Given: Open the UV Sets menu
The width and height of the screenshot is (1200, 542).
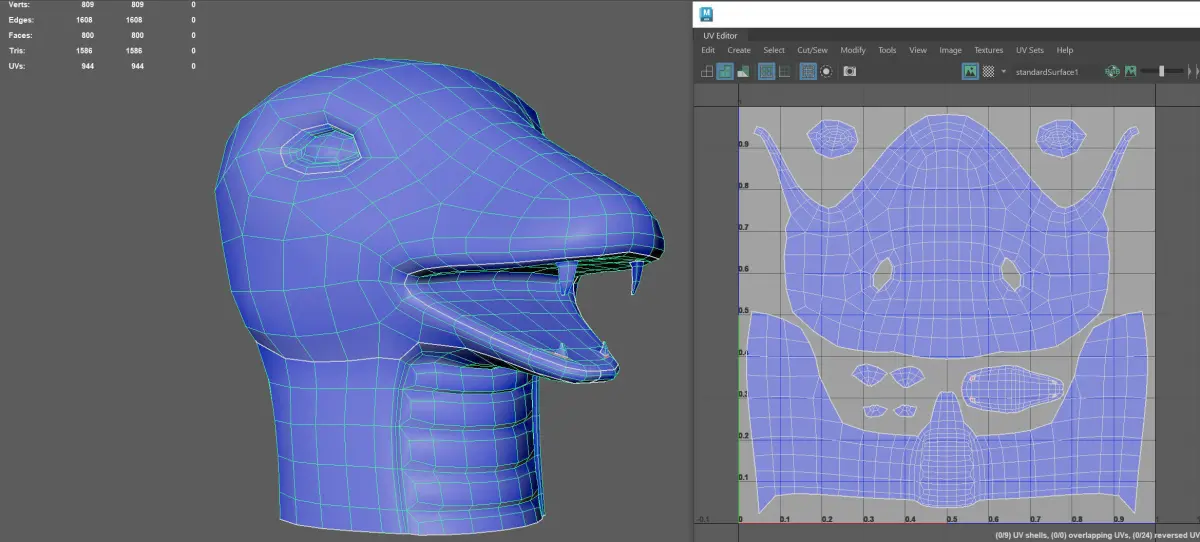Looking at the screenshot, I should (x=1031, y=50).
